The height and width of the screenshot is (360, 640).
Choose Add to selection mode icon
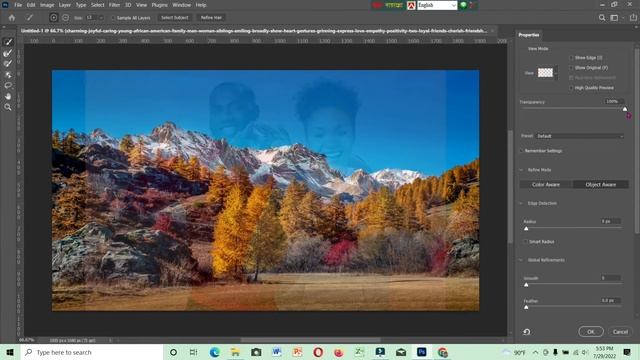[x=53, y=18]
